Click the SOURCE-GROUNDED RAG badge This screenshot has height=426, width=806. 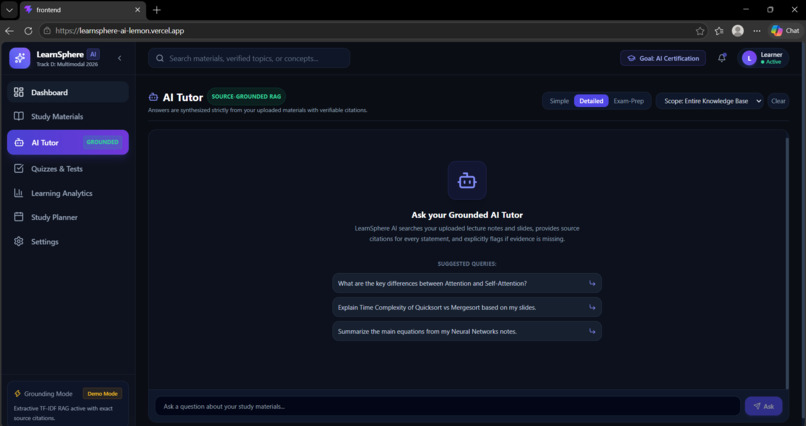tap(246, 97)
